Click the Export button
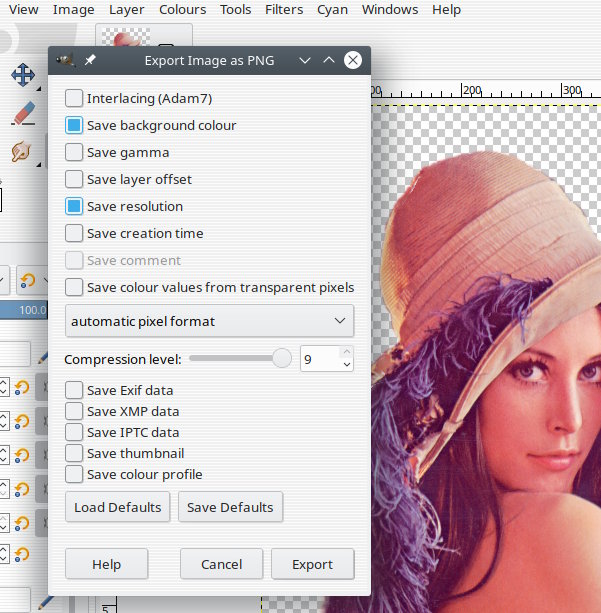This screenshot has height=613, width=601. pyautogui.click(x=312, y=564)
